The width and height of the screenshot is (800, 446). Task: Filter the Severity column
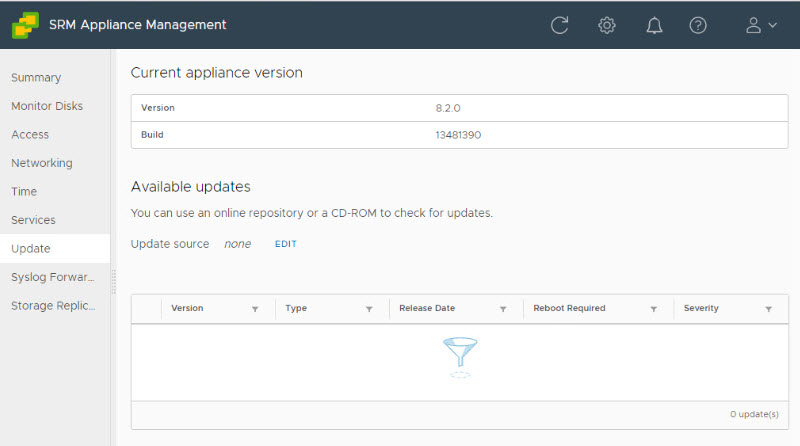point(768,309)
